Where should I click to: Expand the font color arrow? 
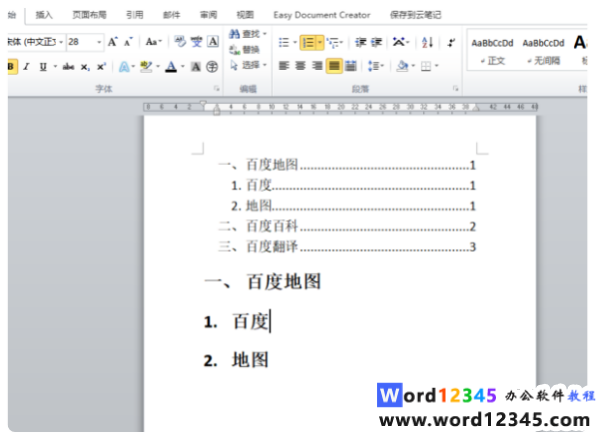(183, 67)
